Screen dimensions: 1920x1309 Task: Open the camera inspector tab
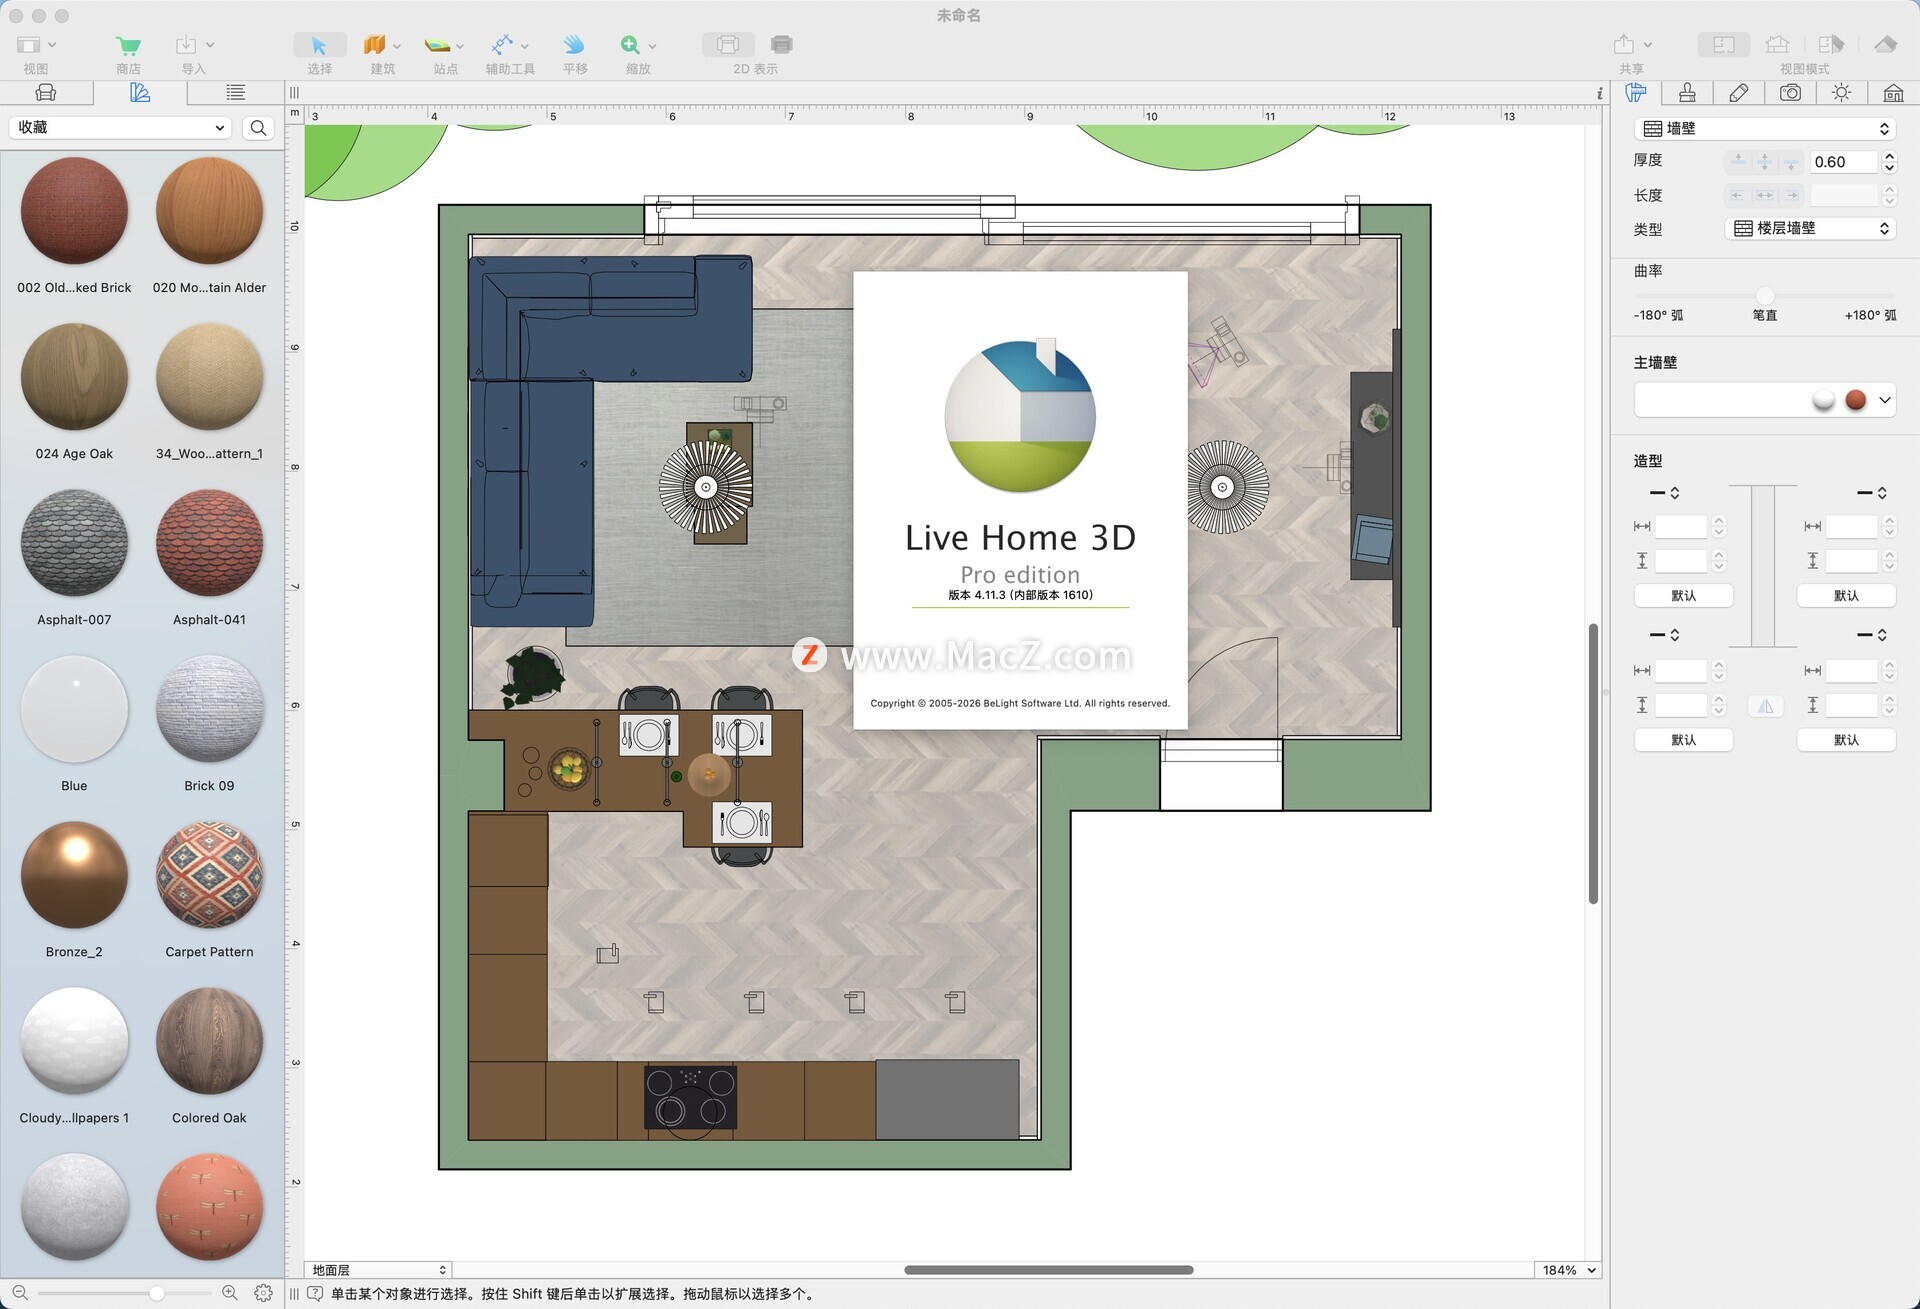click(1790, 93)
